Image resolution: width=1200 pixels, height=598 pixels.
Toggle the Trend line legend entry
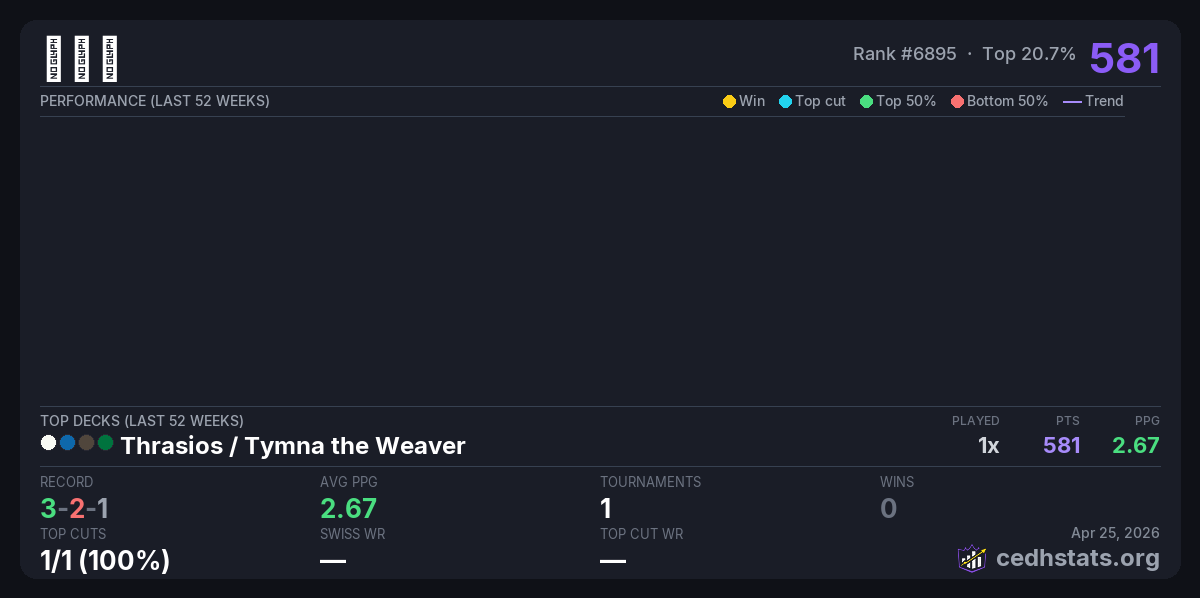(x=1093, y=101)
